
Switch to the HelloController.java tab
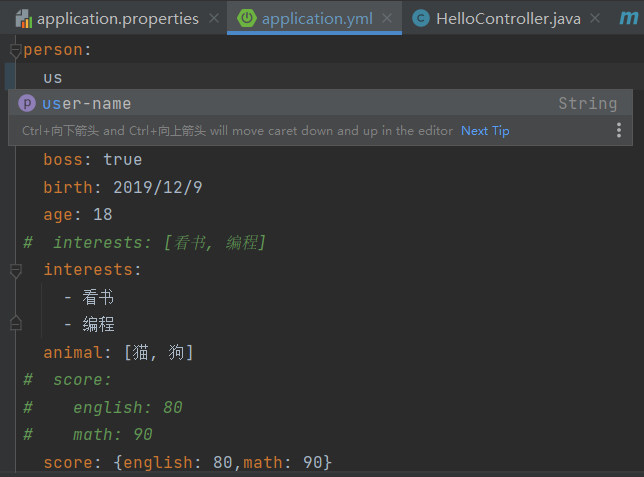click(509, 18)
